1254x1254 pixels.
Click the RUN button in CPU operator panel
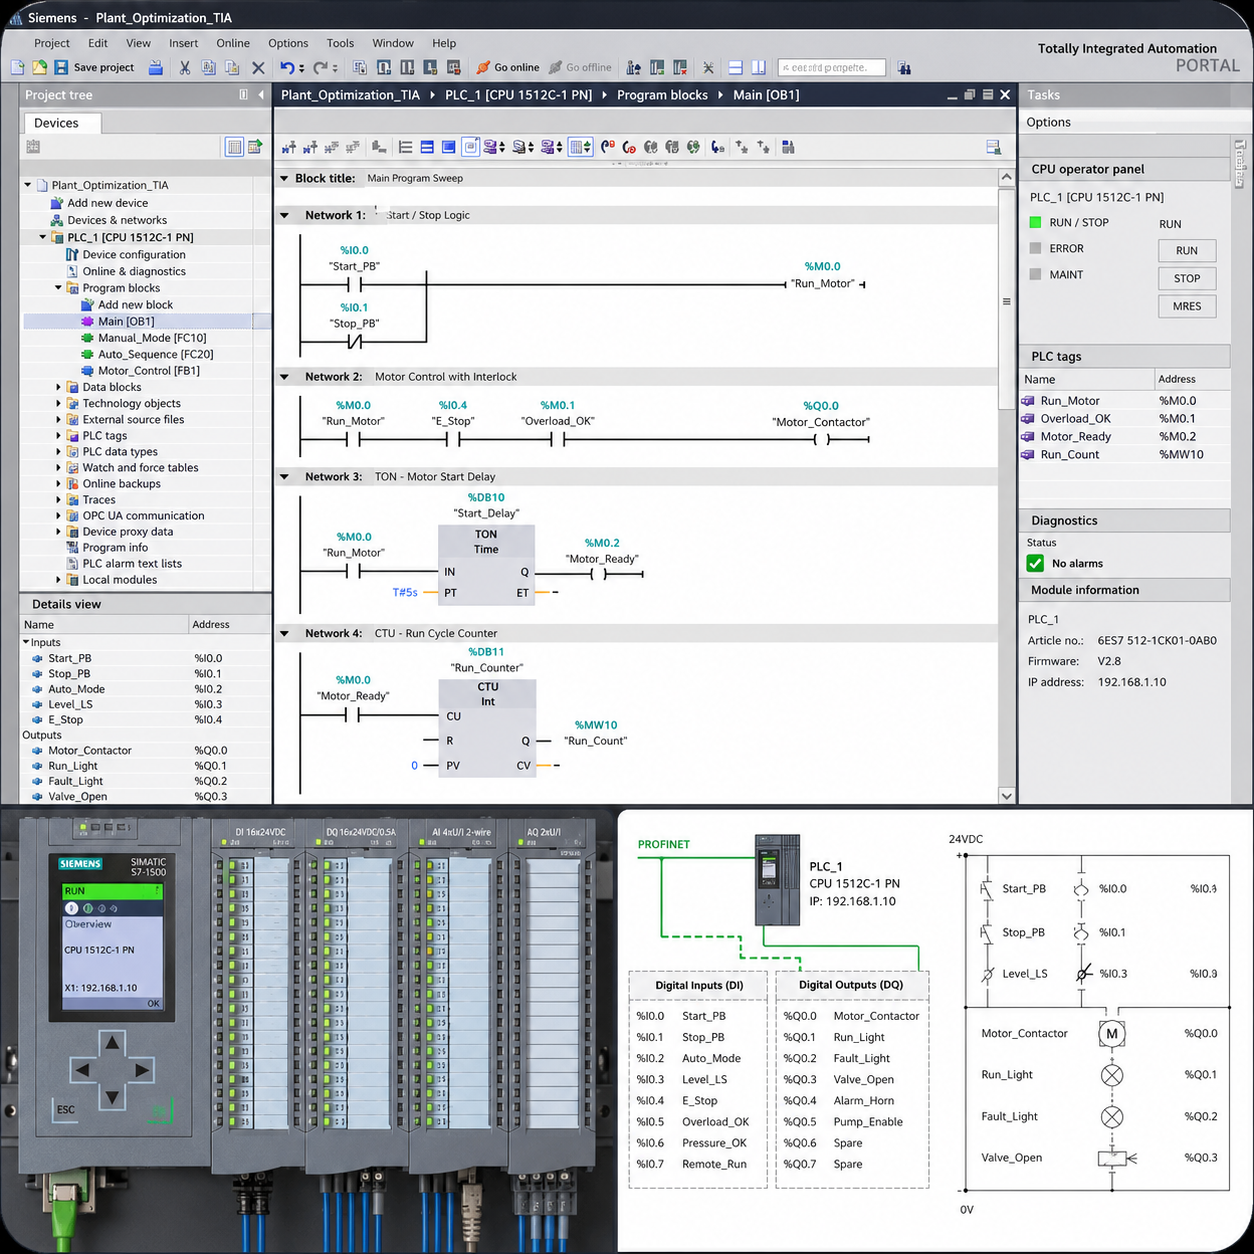pyautogui.click(x=1187, y=251)
